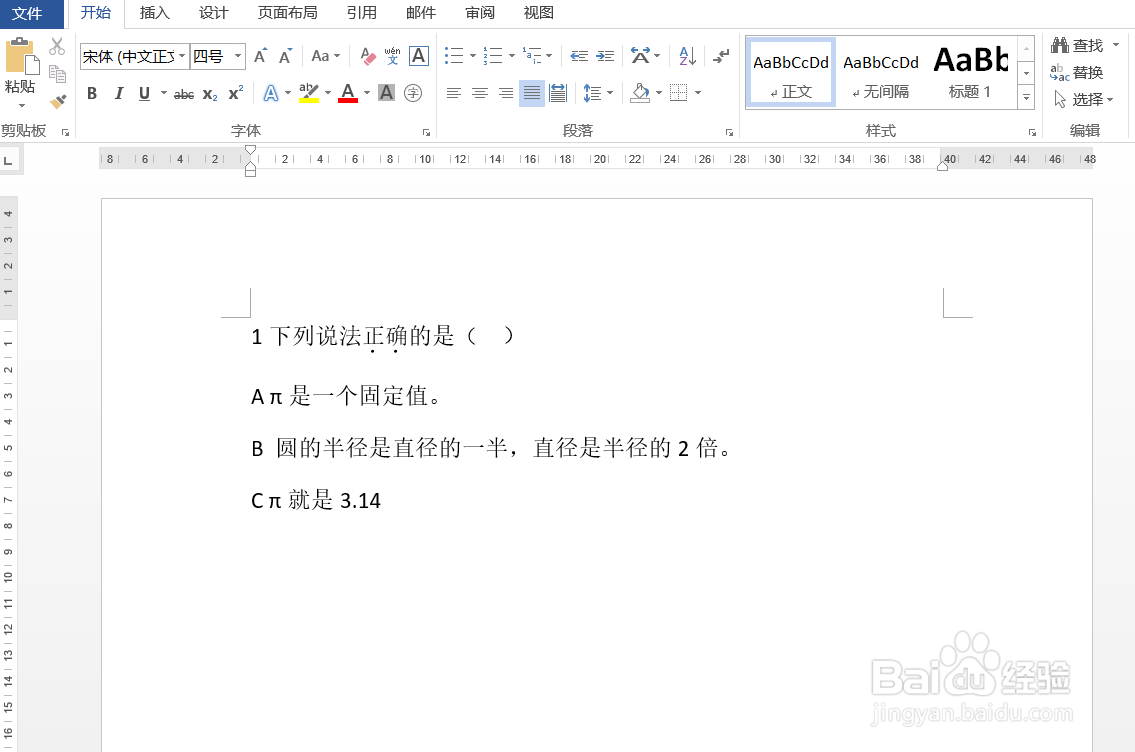Switch to the 引用 tab
This screenshot has height=752, width=1135.
pyautogui.click(x=361, y=13)
